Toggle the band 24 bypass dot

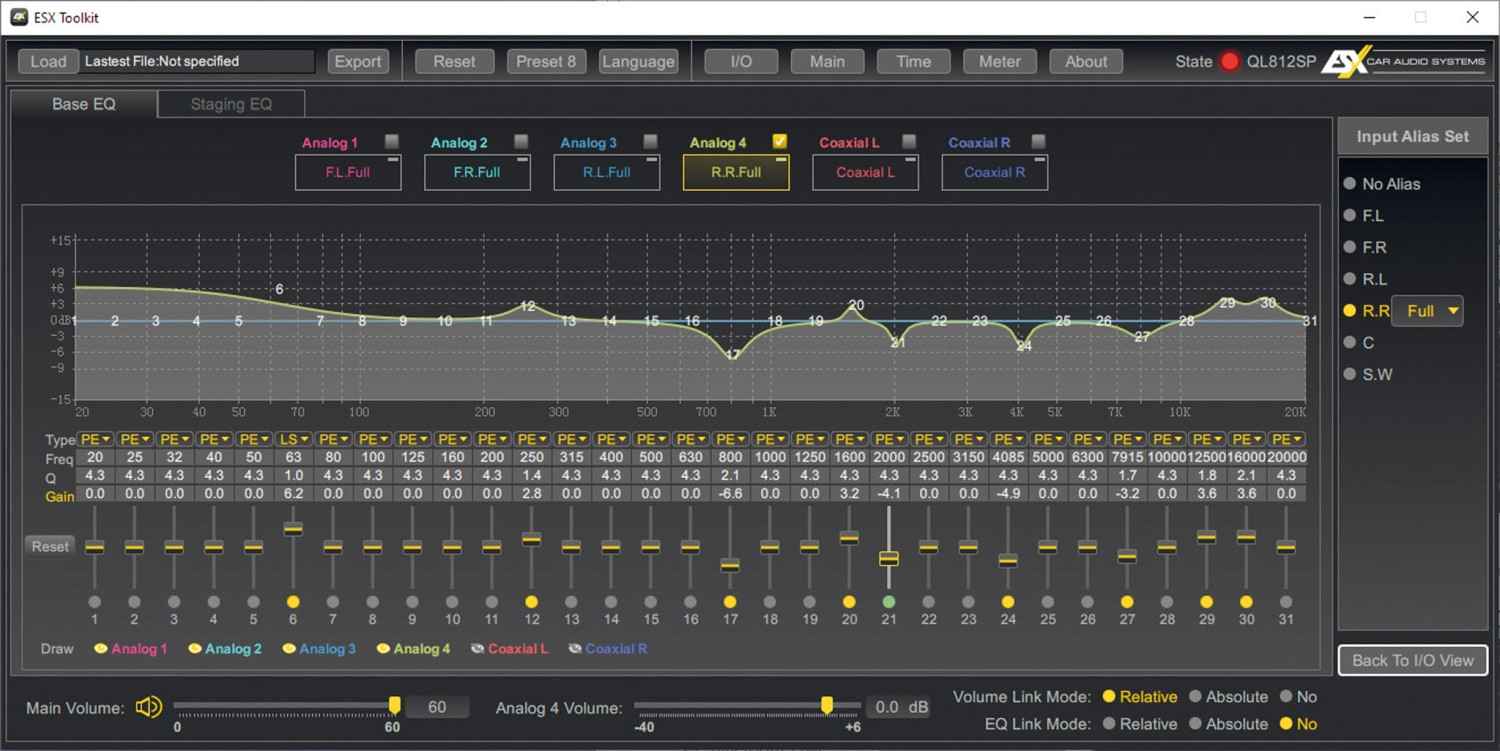pos(1008,602)
